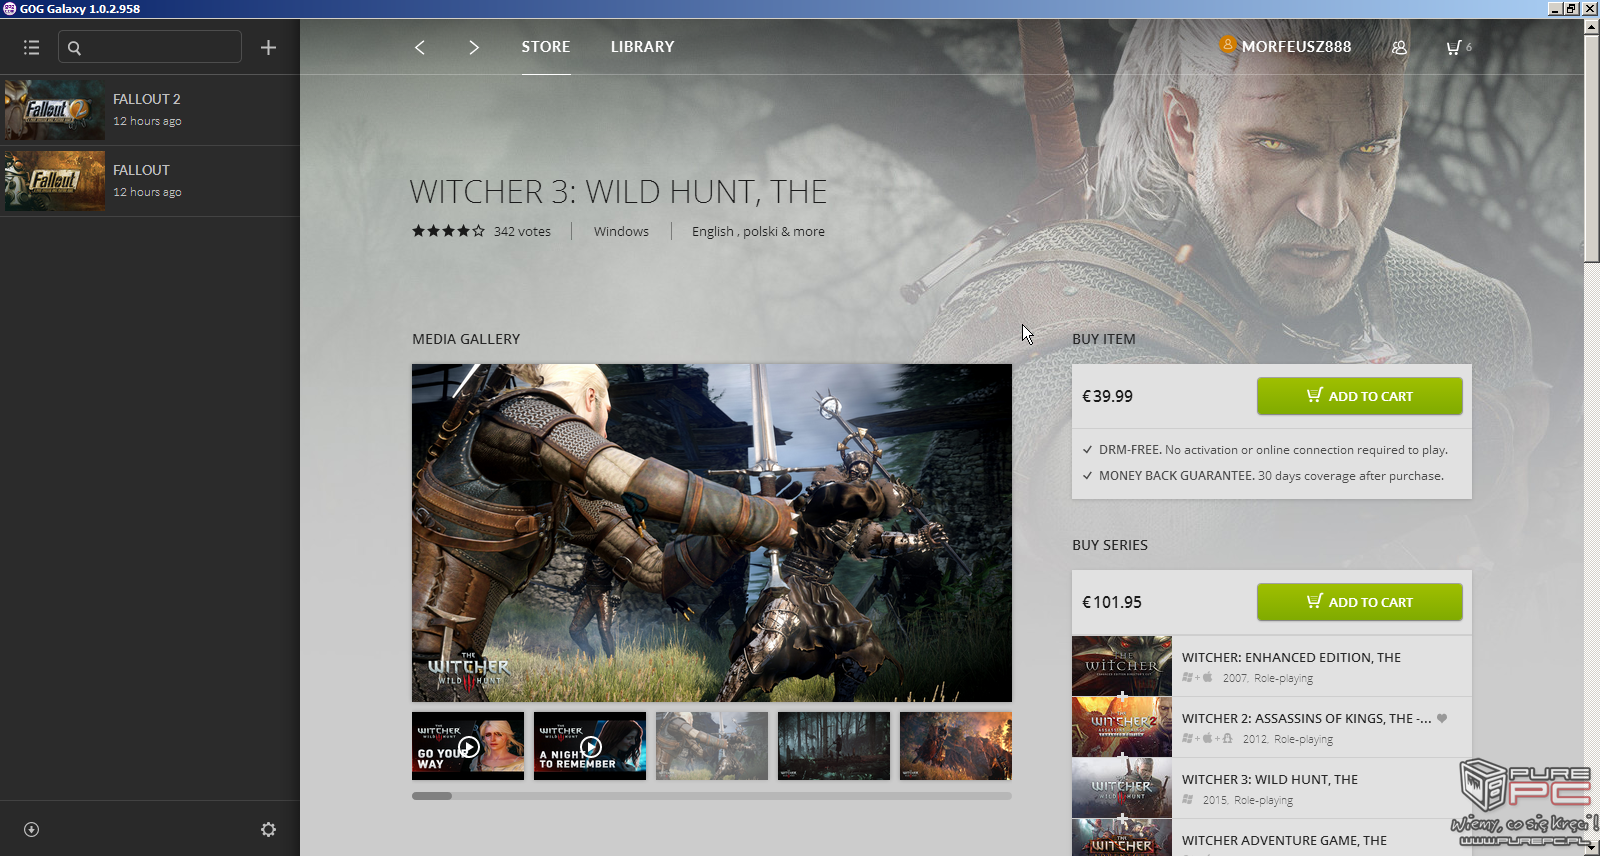Click the Windows platform label
This screenshot has height=856, width=1600.
pyautogui.click(x=621, y=231)
